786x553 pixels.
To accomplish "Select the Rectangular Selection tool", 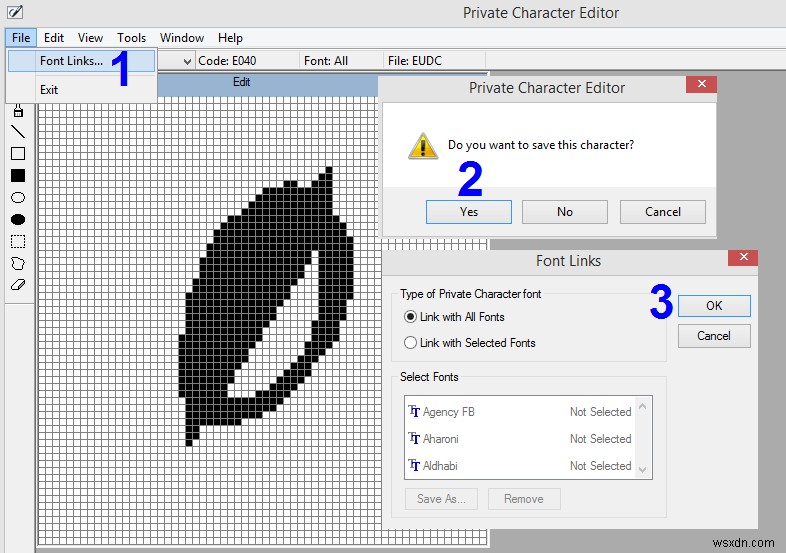I will [x=18, y=242].
